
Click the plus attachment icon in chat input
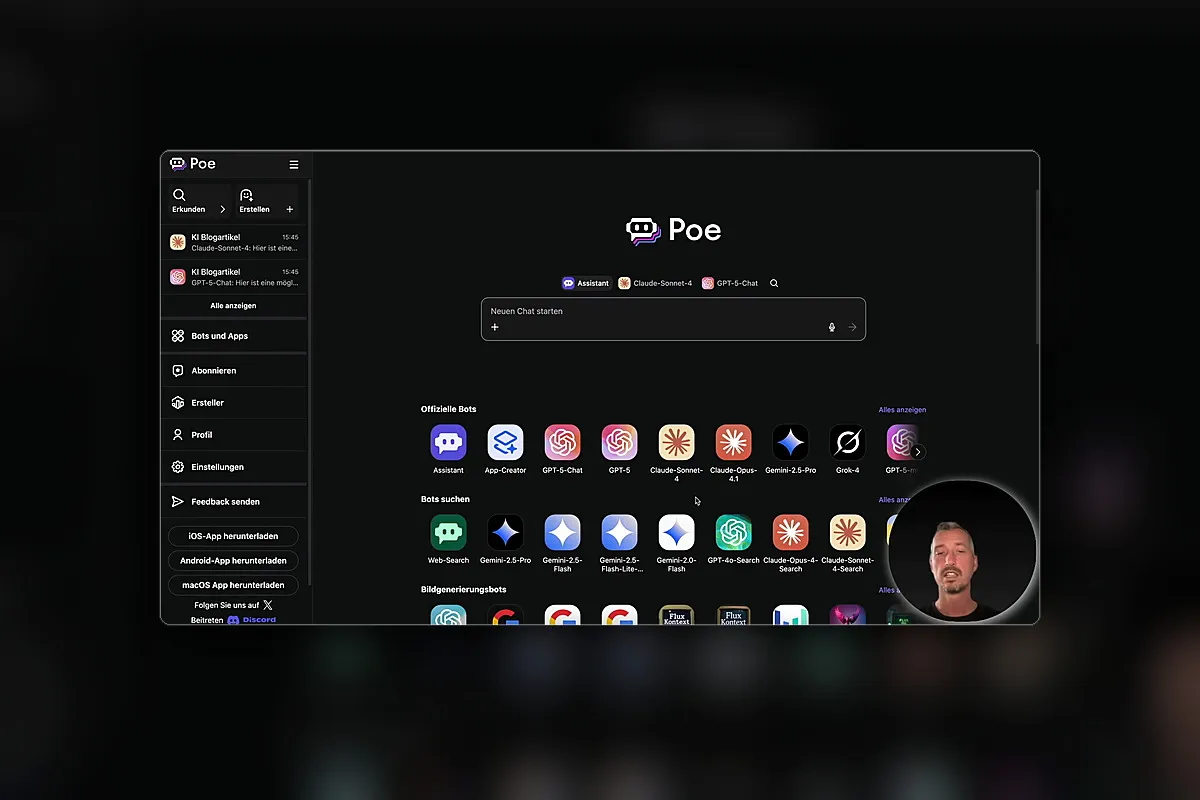[x=494, y=327]
